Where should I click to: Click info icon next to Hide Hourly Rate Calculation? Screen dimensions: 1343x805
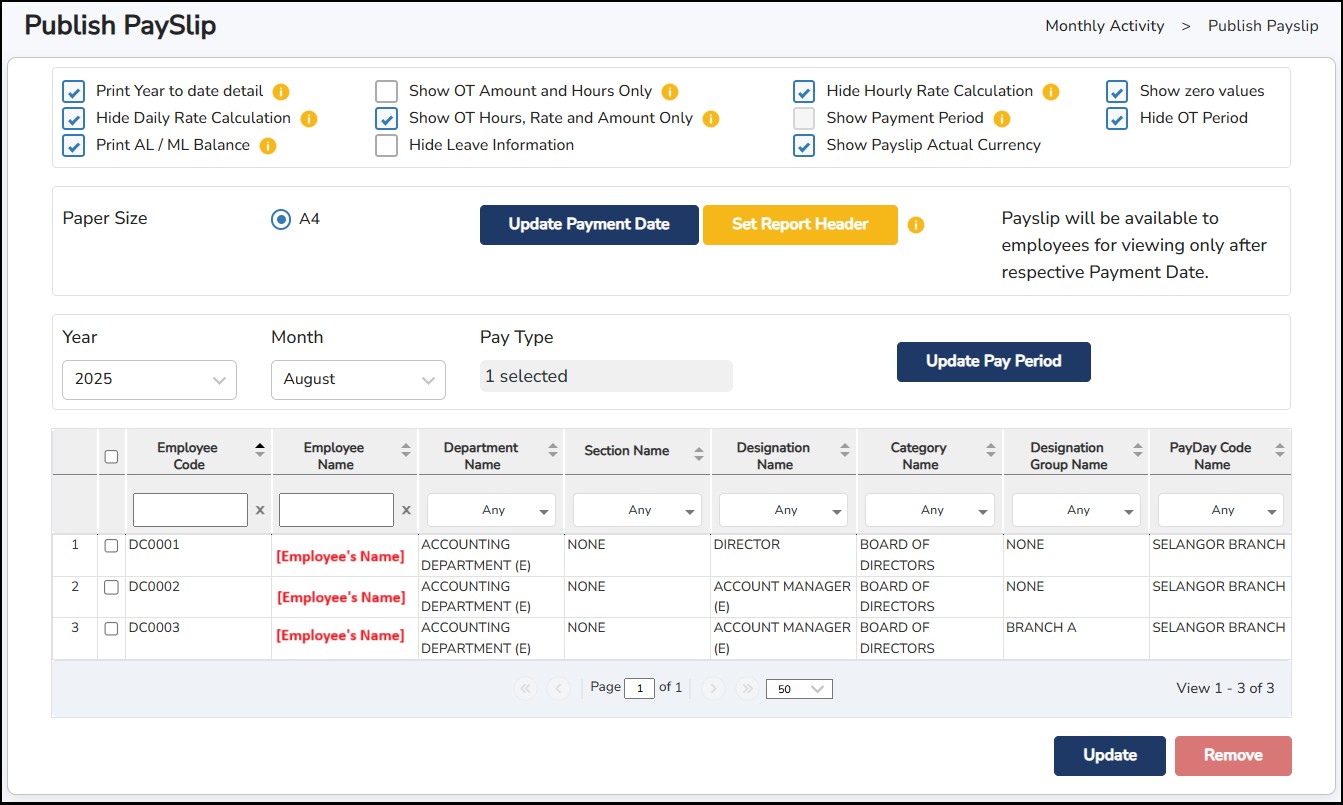click(1051, 92)
